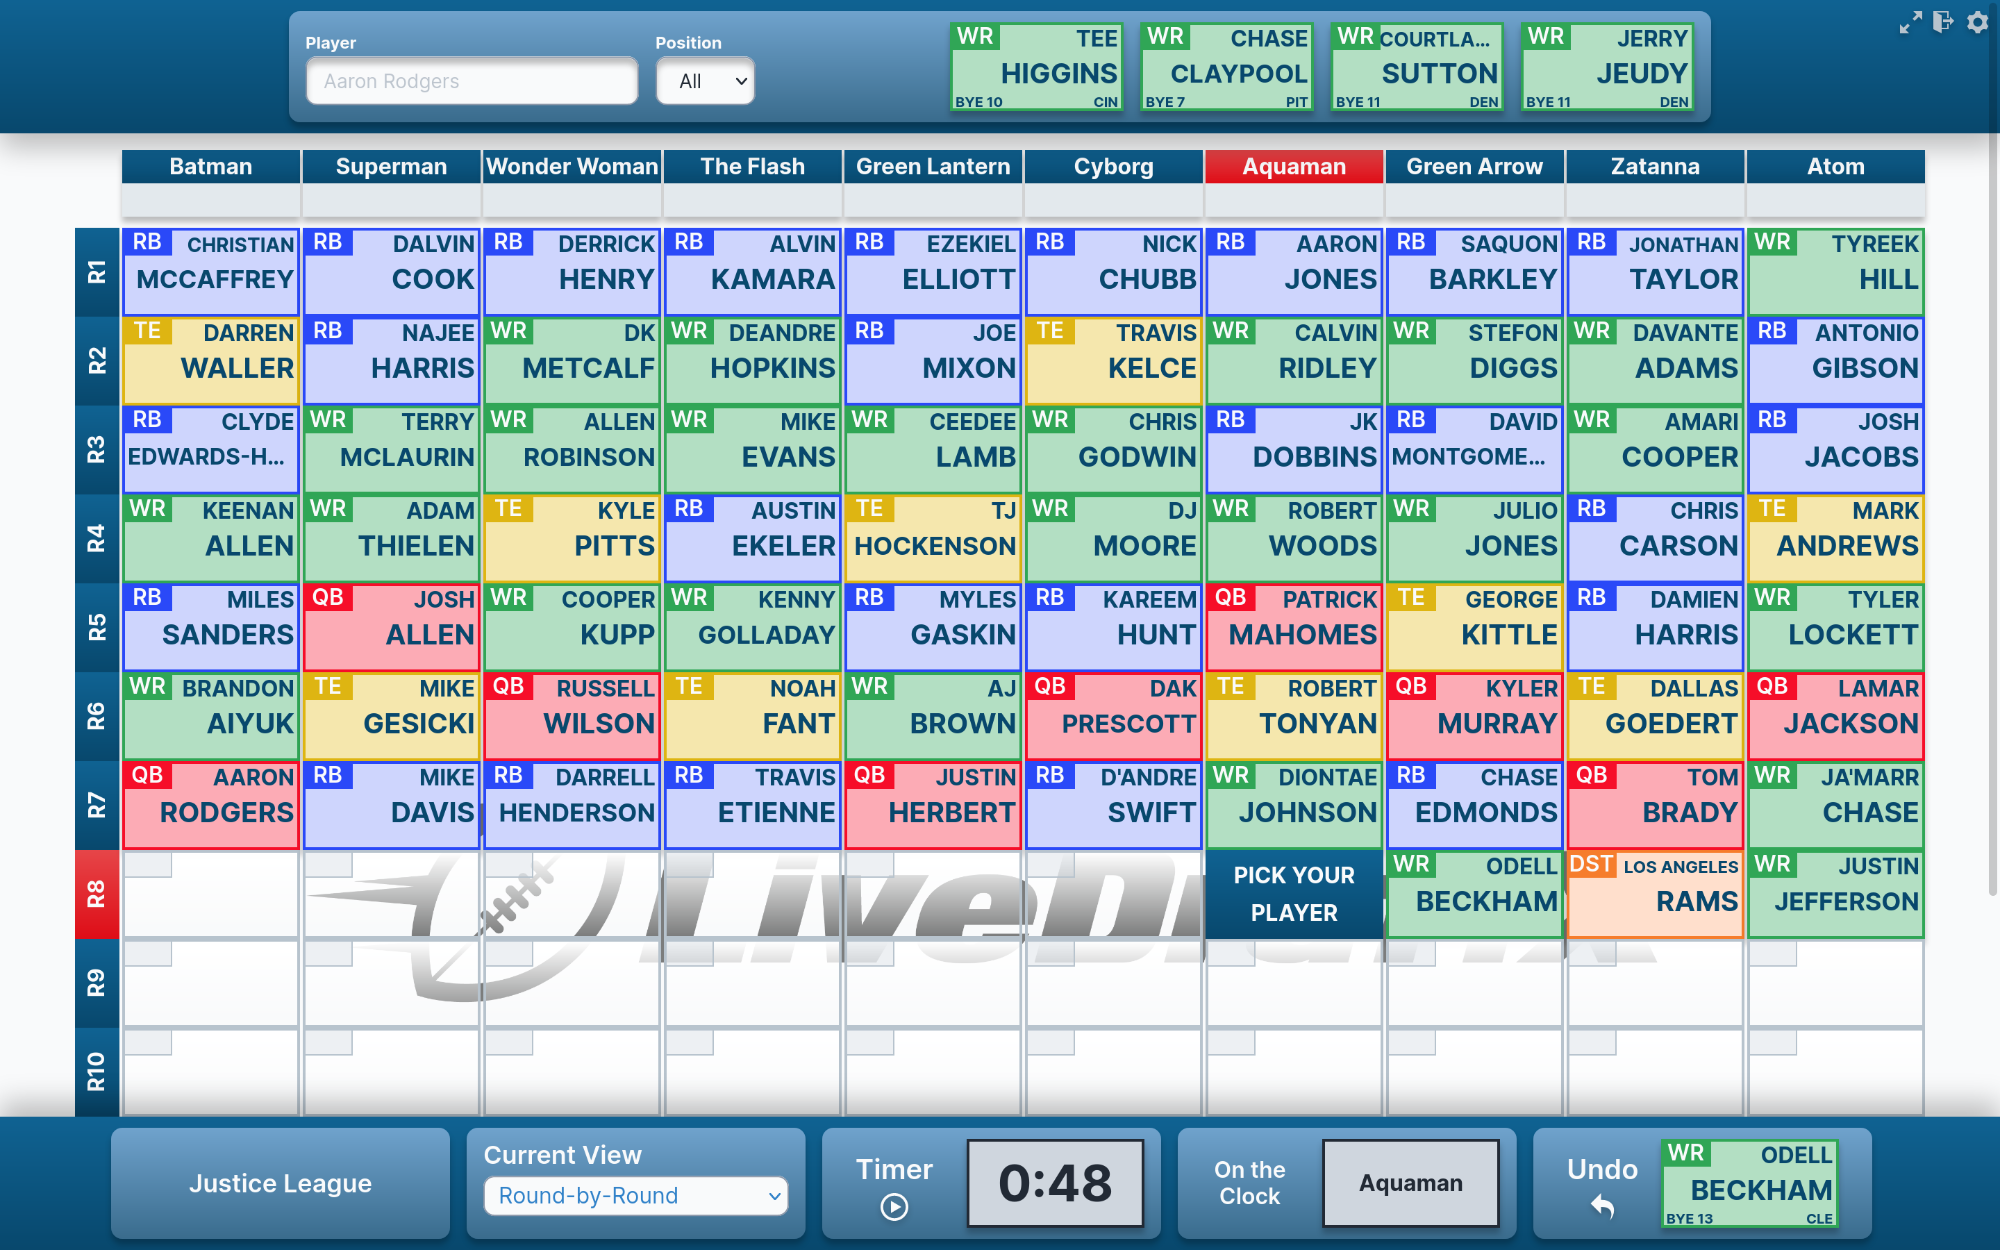Select the R8 round label
2000x1250 pixels.
(x=96, y=893)
